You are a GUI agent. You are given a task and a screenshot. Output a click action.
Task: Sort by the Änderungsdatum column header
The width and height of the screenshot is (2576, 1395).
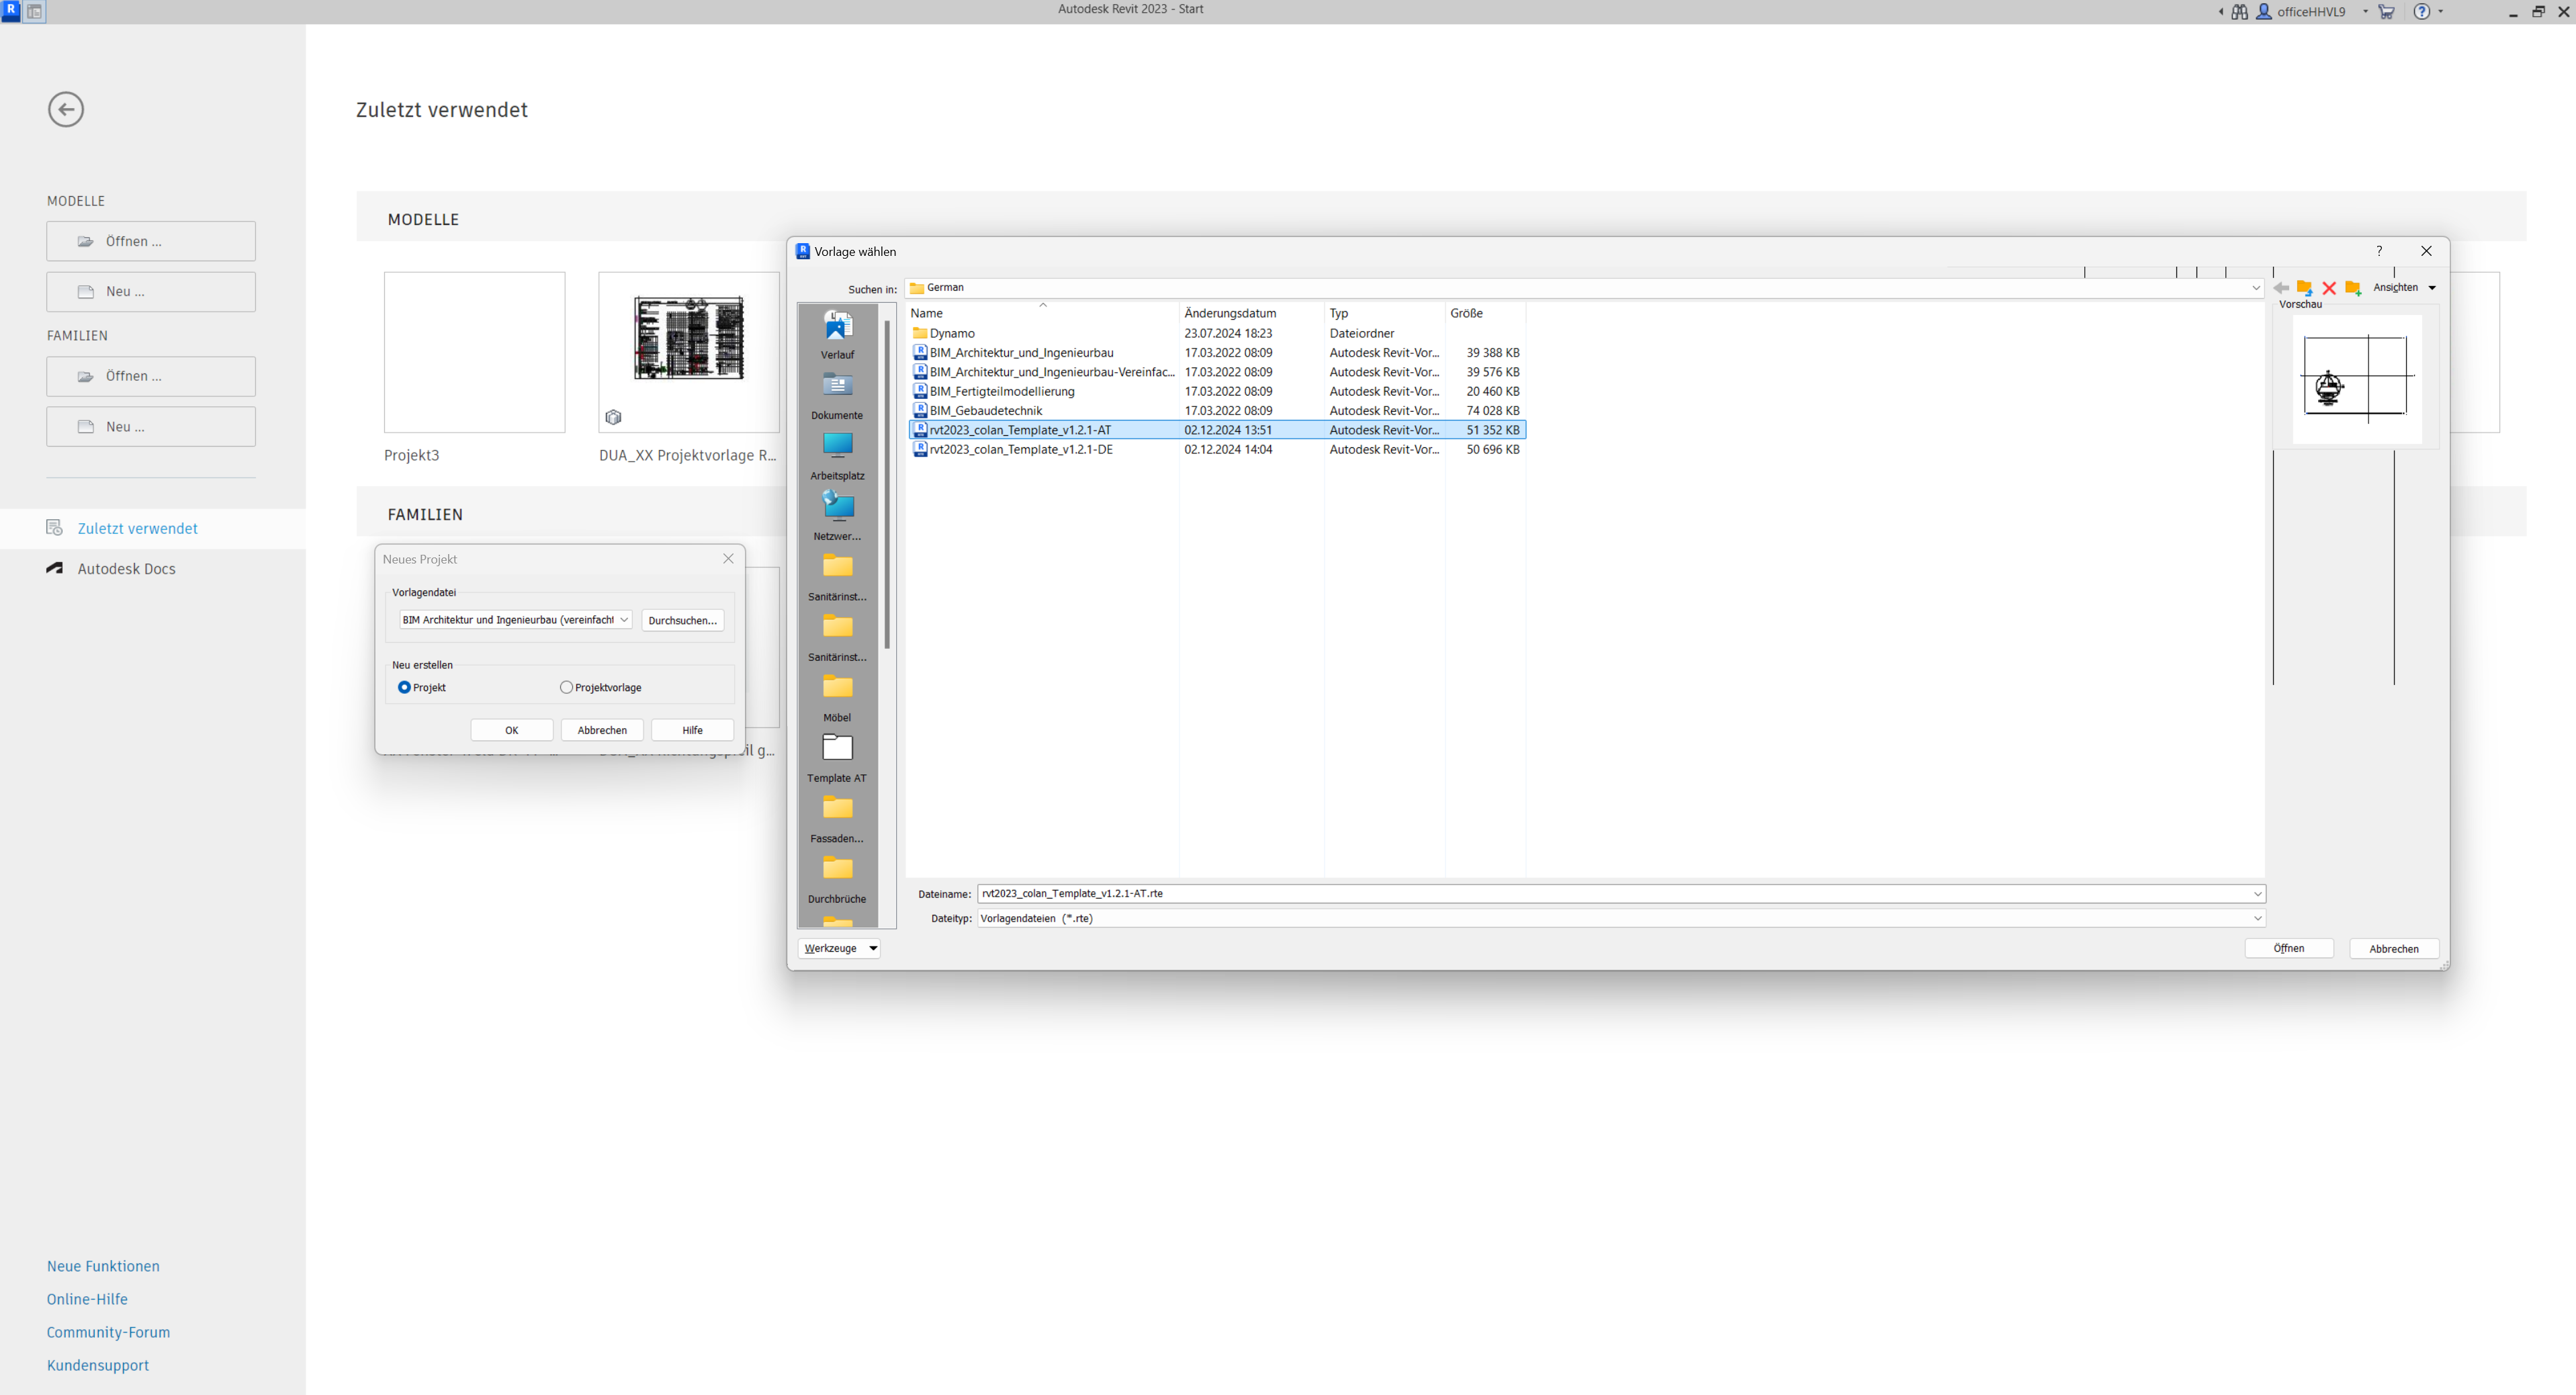coord(1251,313)
